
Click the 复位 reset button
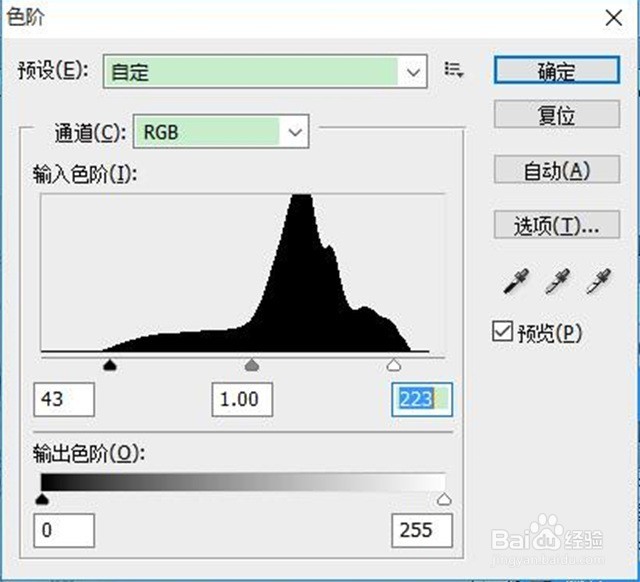(x=557, y=114)
